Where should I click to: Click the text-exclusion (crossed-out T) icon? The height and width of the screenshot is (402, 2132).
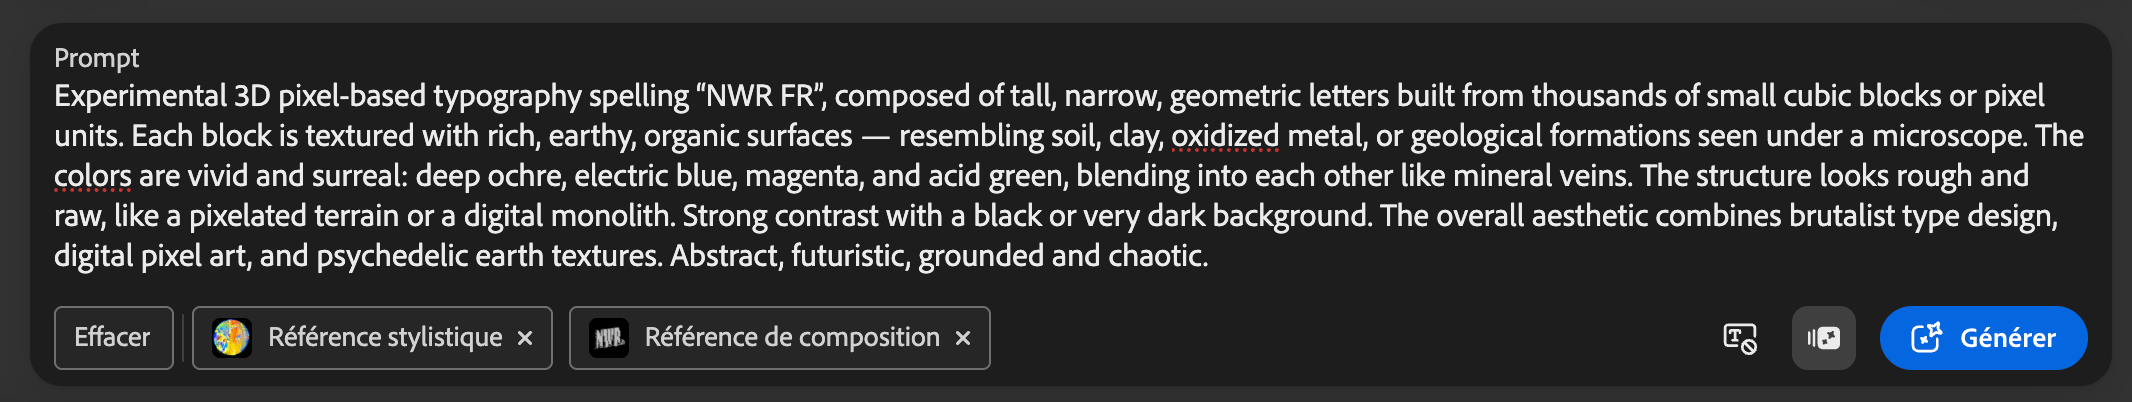1740,338
